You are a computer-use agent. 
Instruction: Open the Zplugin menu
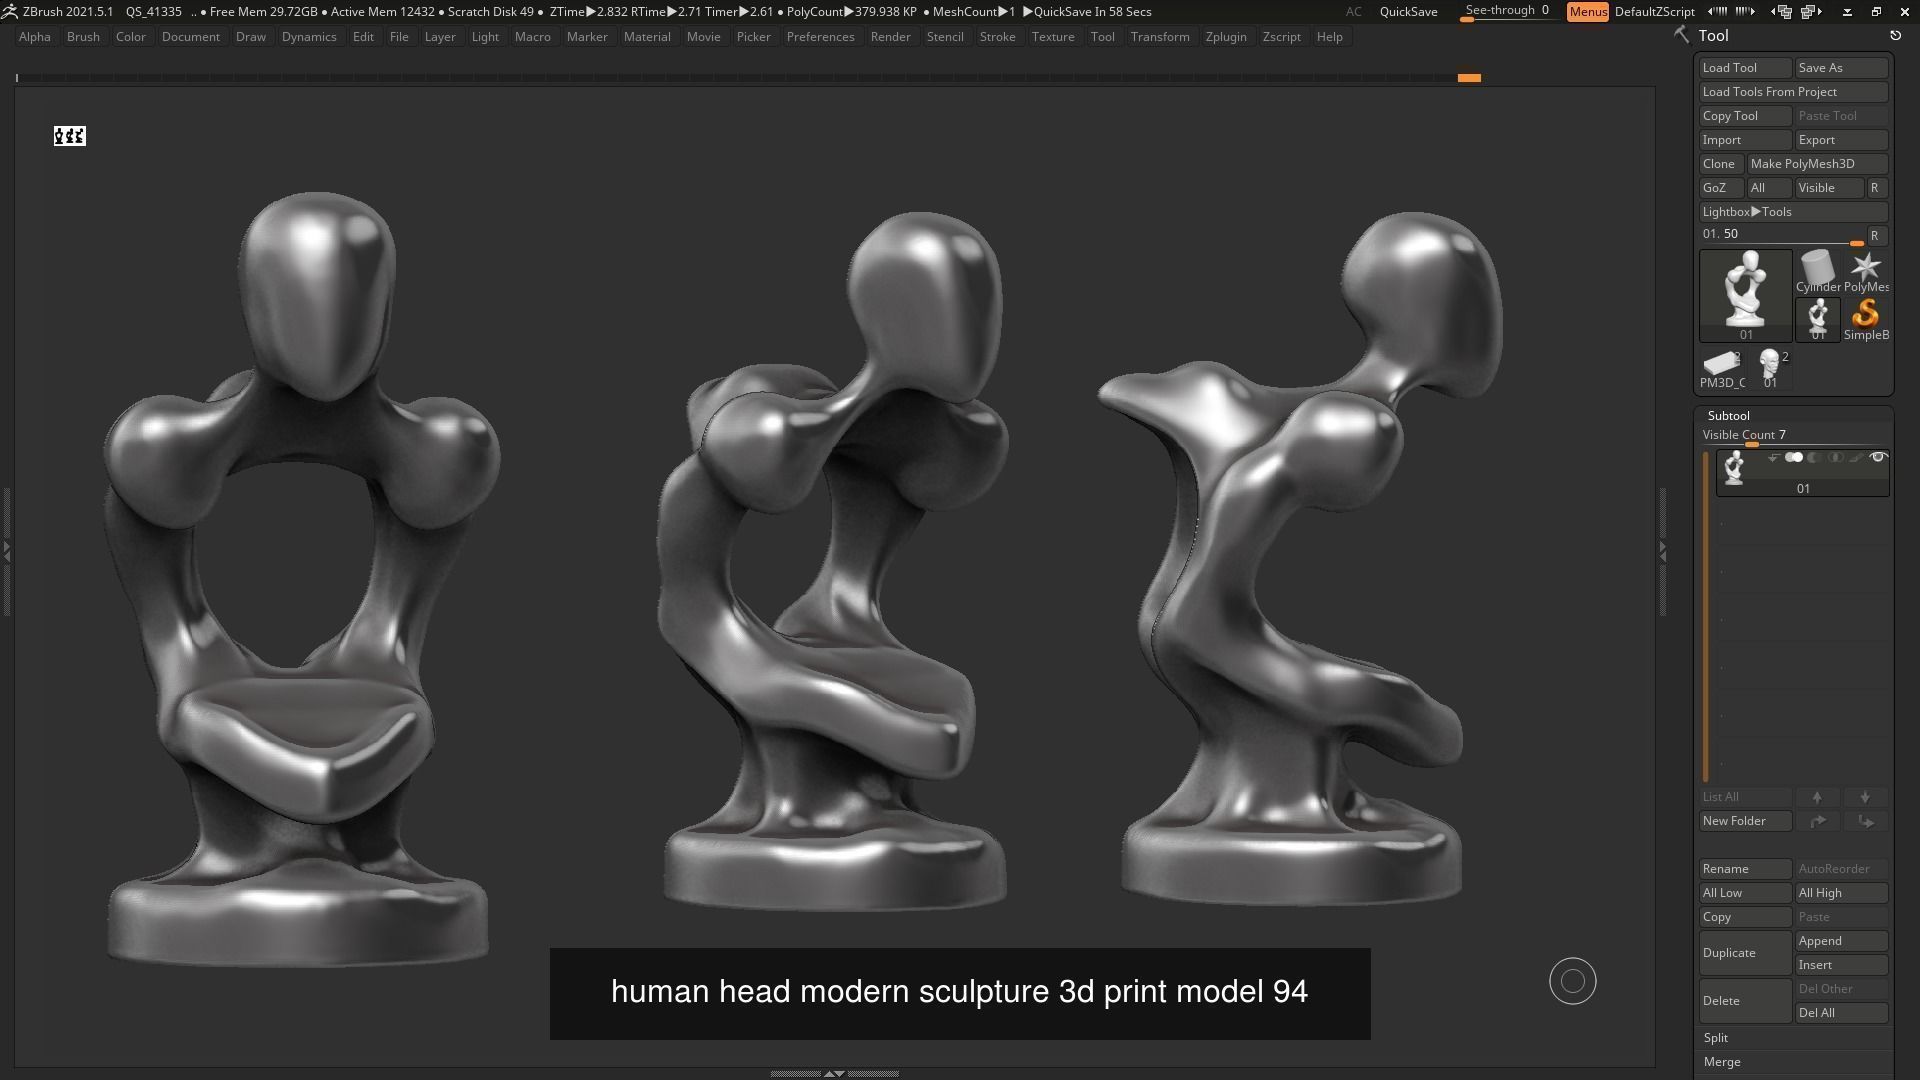pos(1226,37)
